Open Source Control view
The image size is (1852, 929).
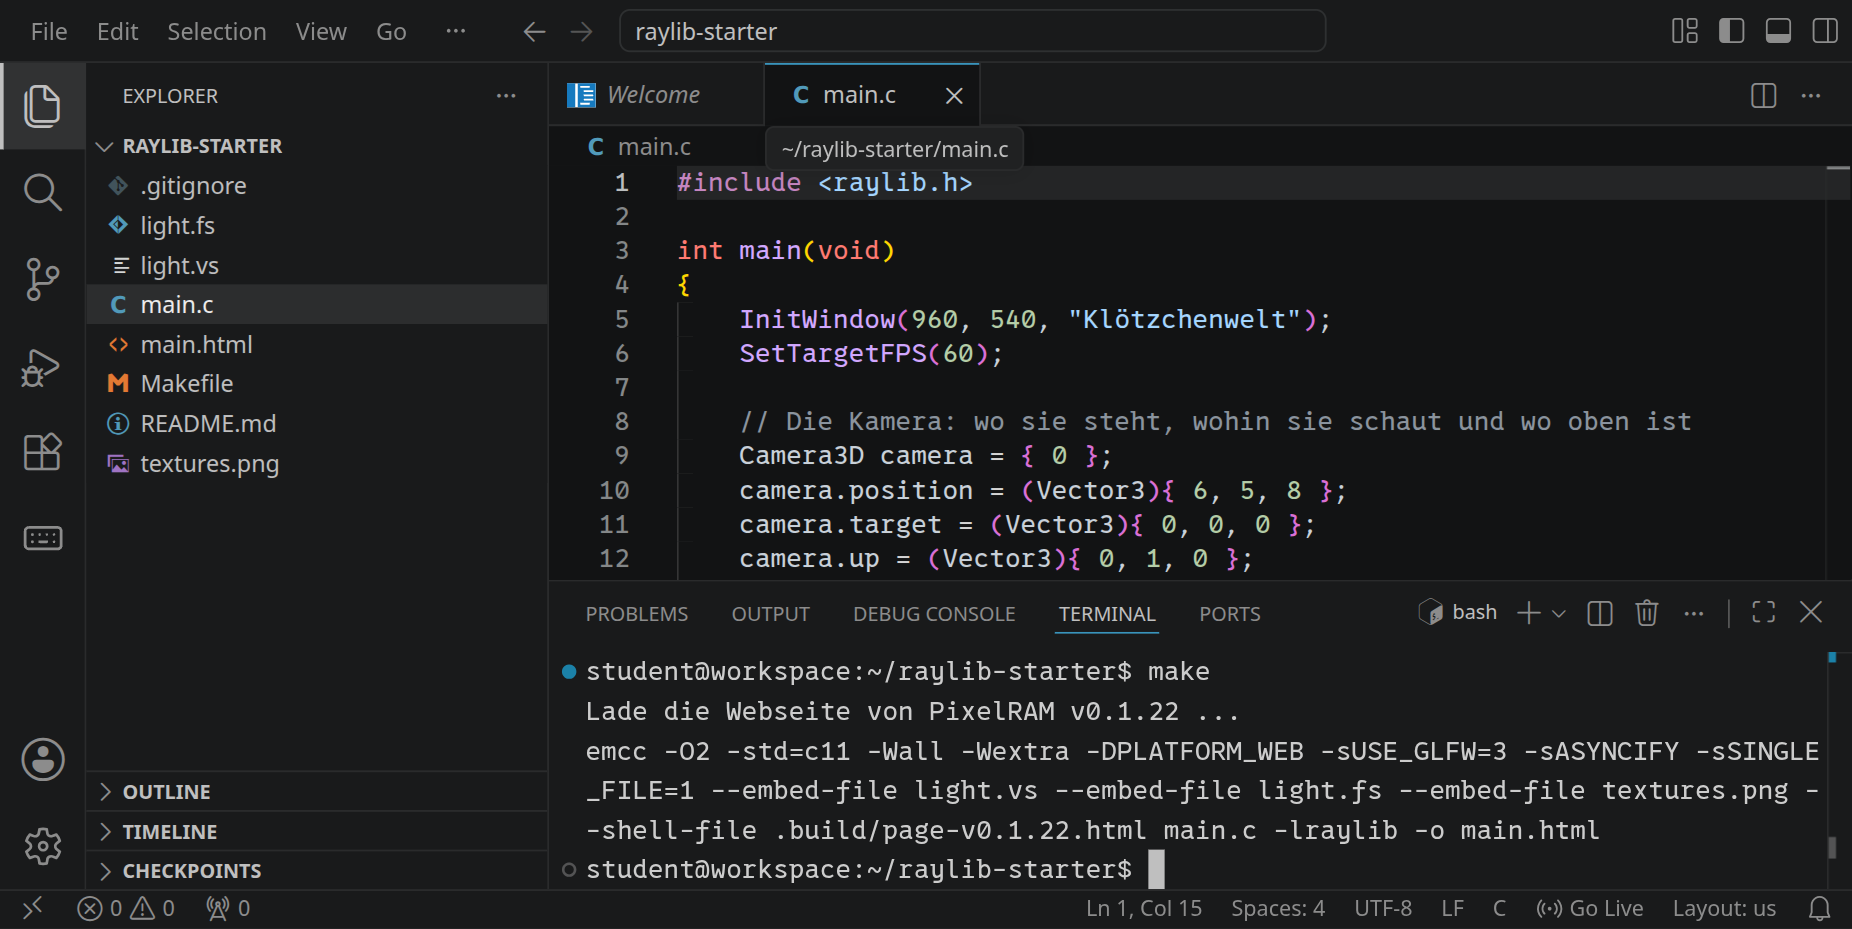(42, 279)
